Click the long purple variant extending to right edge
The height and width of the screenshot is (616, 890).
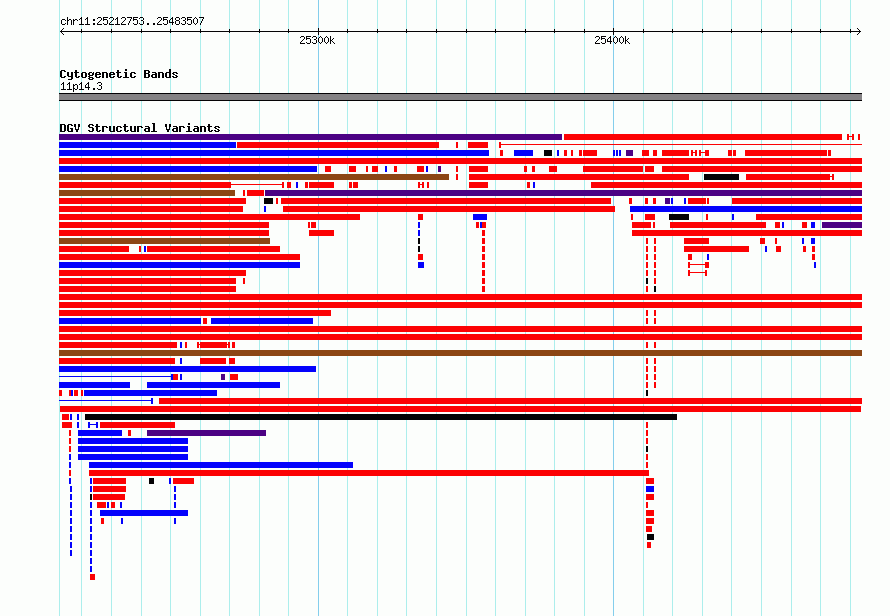click(x=563, y=193)
